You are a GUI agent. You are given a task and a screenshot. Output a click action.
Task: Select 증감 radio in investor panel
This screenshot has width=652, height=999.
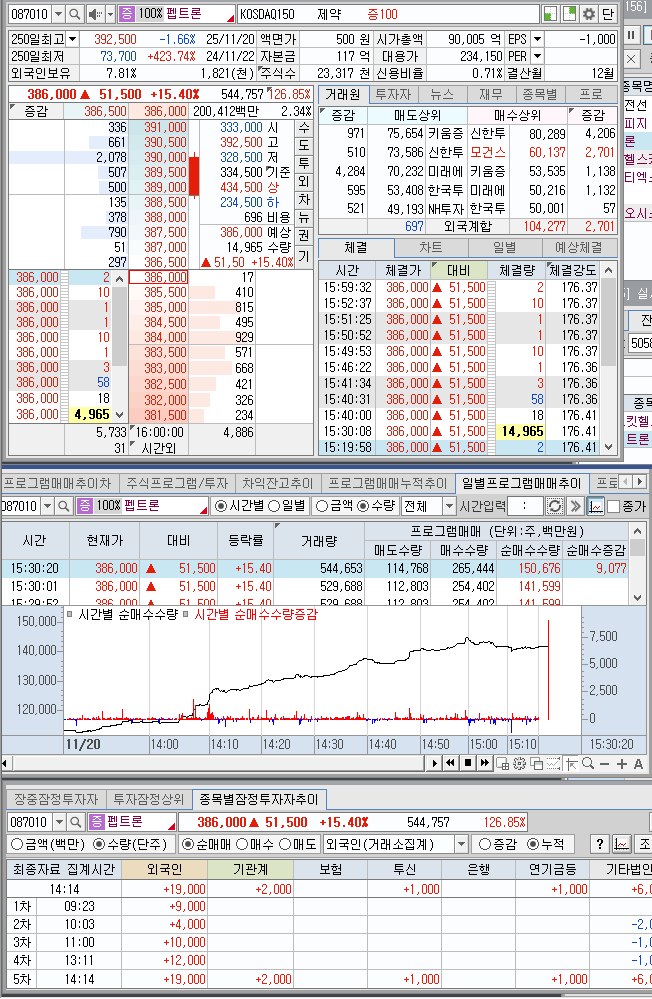(x=485, y=844)
